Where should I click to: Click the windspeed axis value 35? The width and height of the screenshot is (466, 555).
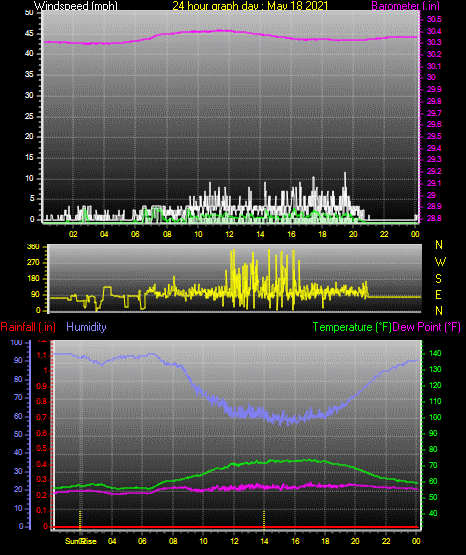[29, 75]
